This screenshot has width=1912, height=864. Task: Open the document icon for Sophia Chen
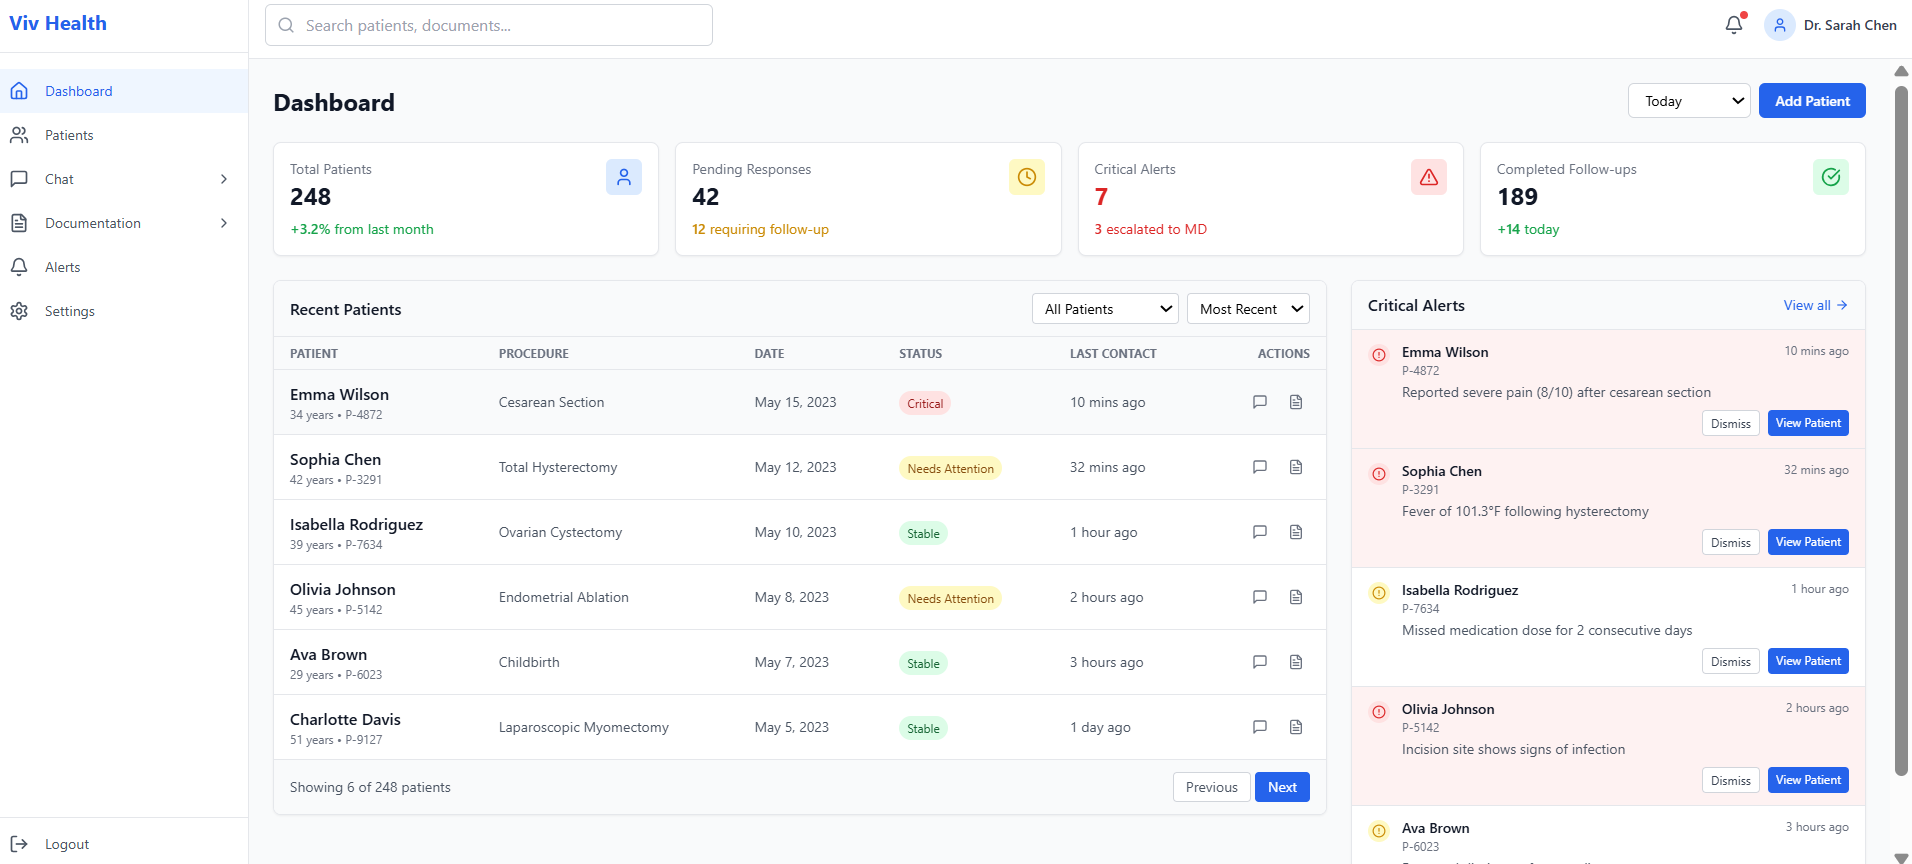1296,467
